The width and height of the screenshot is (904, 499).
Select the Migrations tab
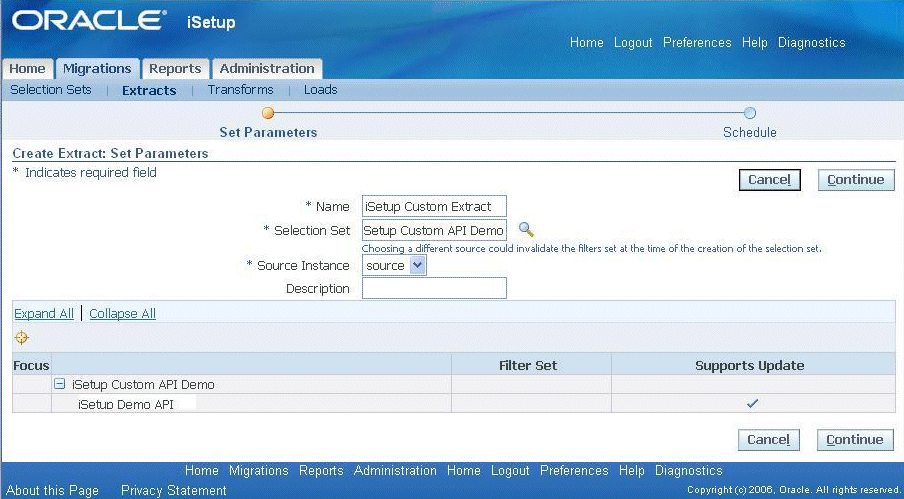click(x=97, y=69)
